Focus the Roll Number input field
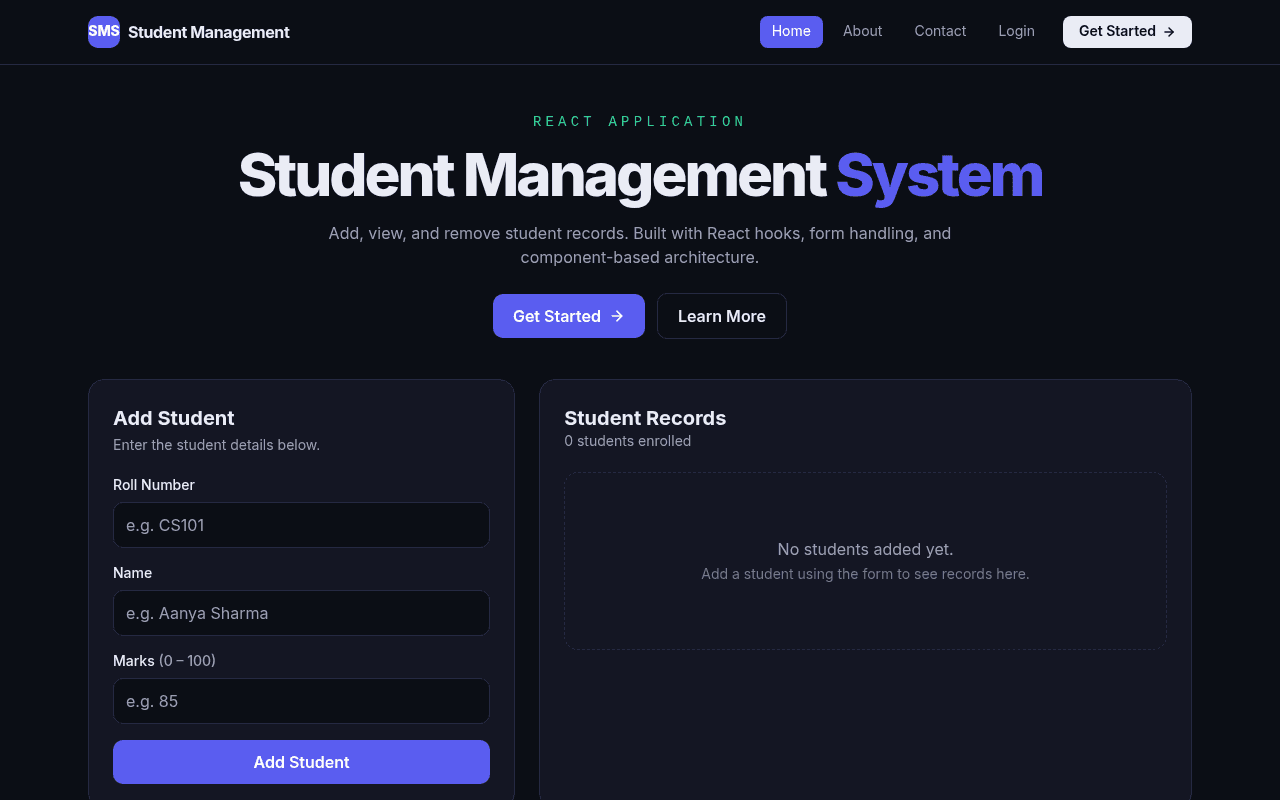 click(x=301, y=525)
